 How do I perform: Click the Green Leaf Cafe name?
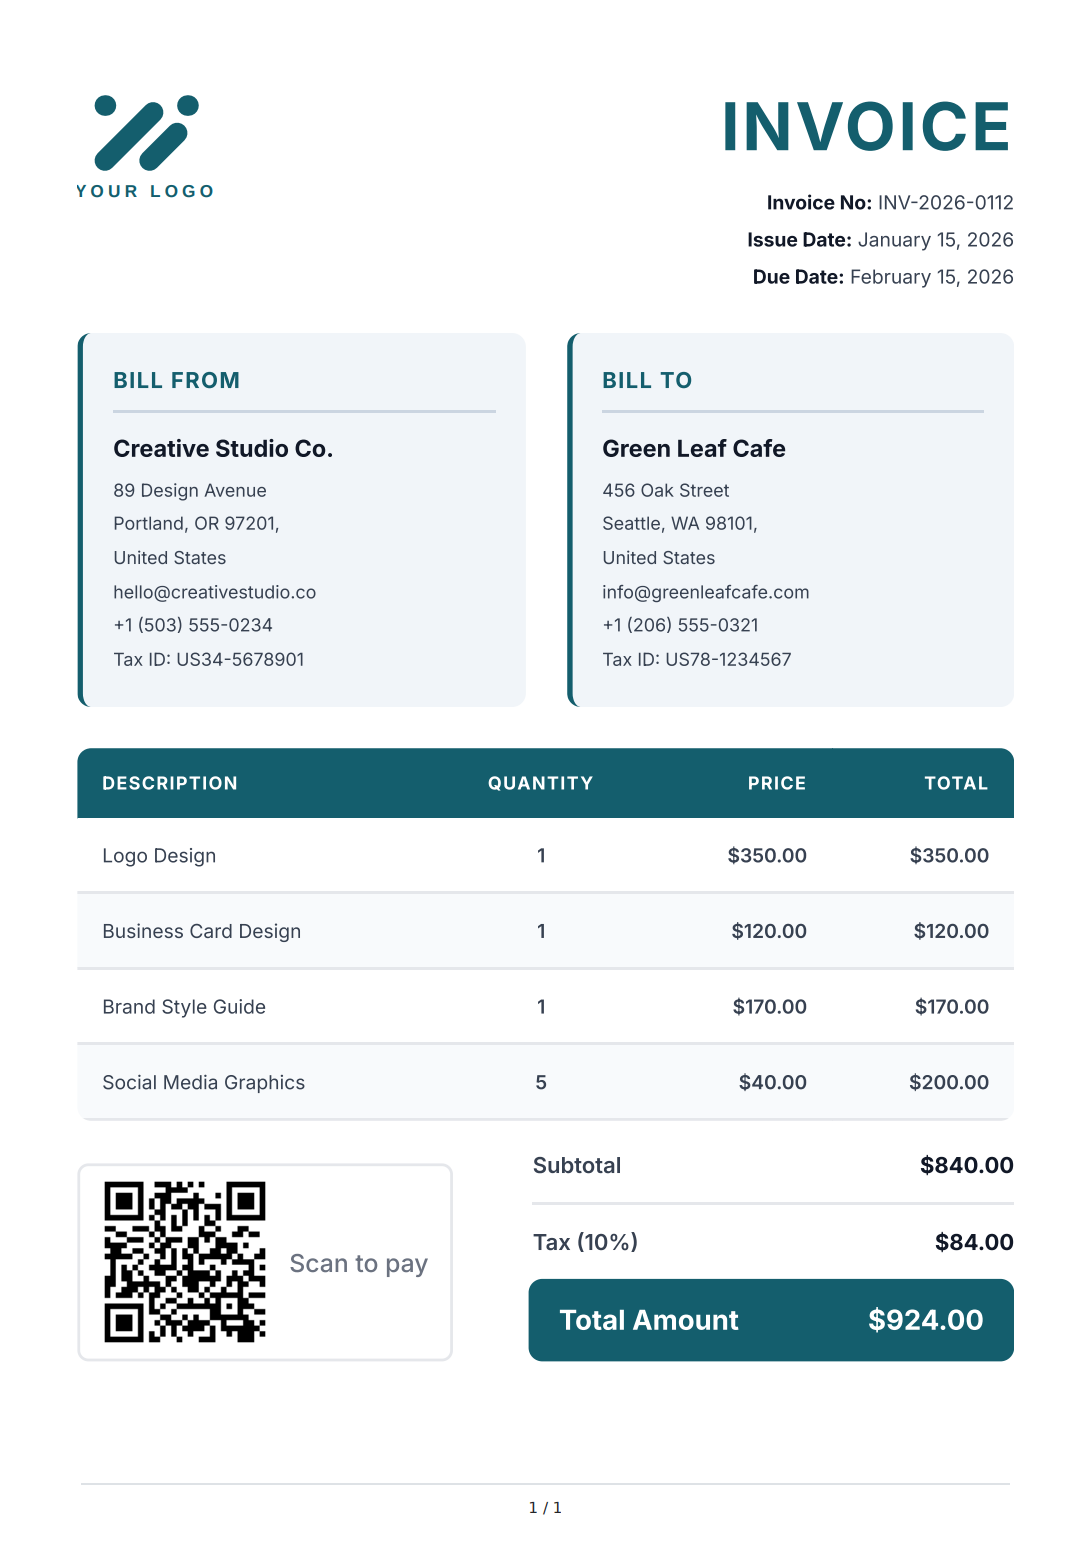point(693,449)
